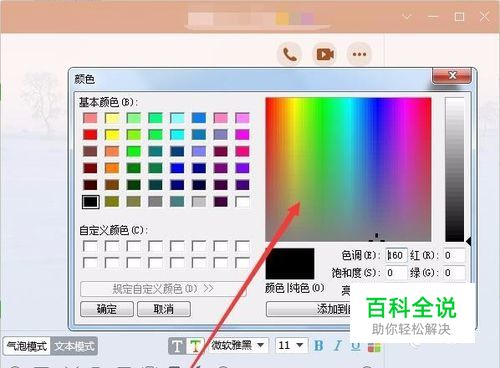Click the 红(R) red value field
The width and height of the screenshot is (500, 368).
(x=454, y=256)
